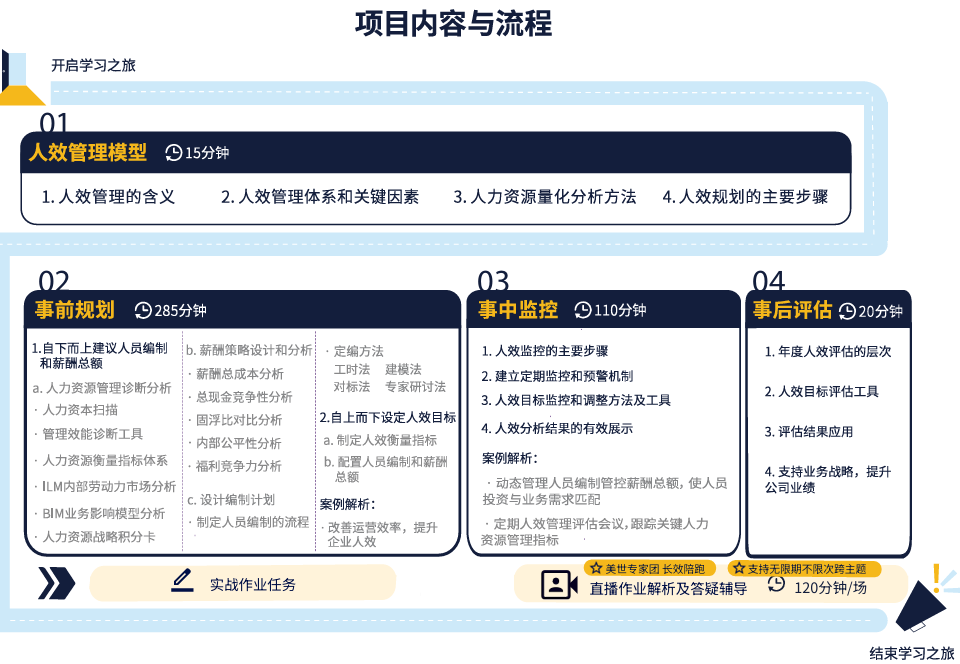Screen dimensions: 960x664
Task: Click the pencil icon in 实战作业任务
Action: [182, 581]
